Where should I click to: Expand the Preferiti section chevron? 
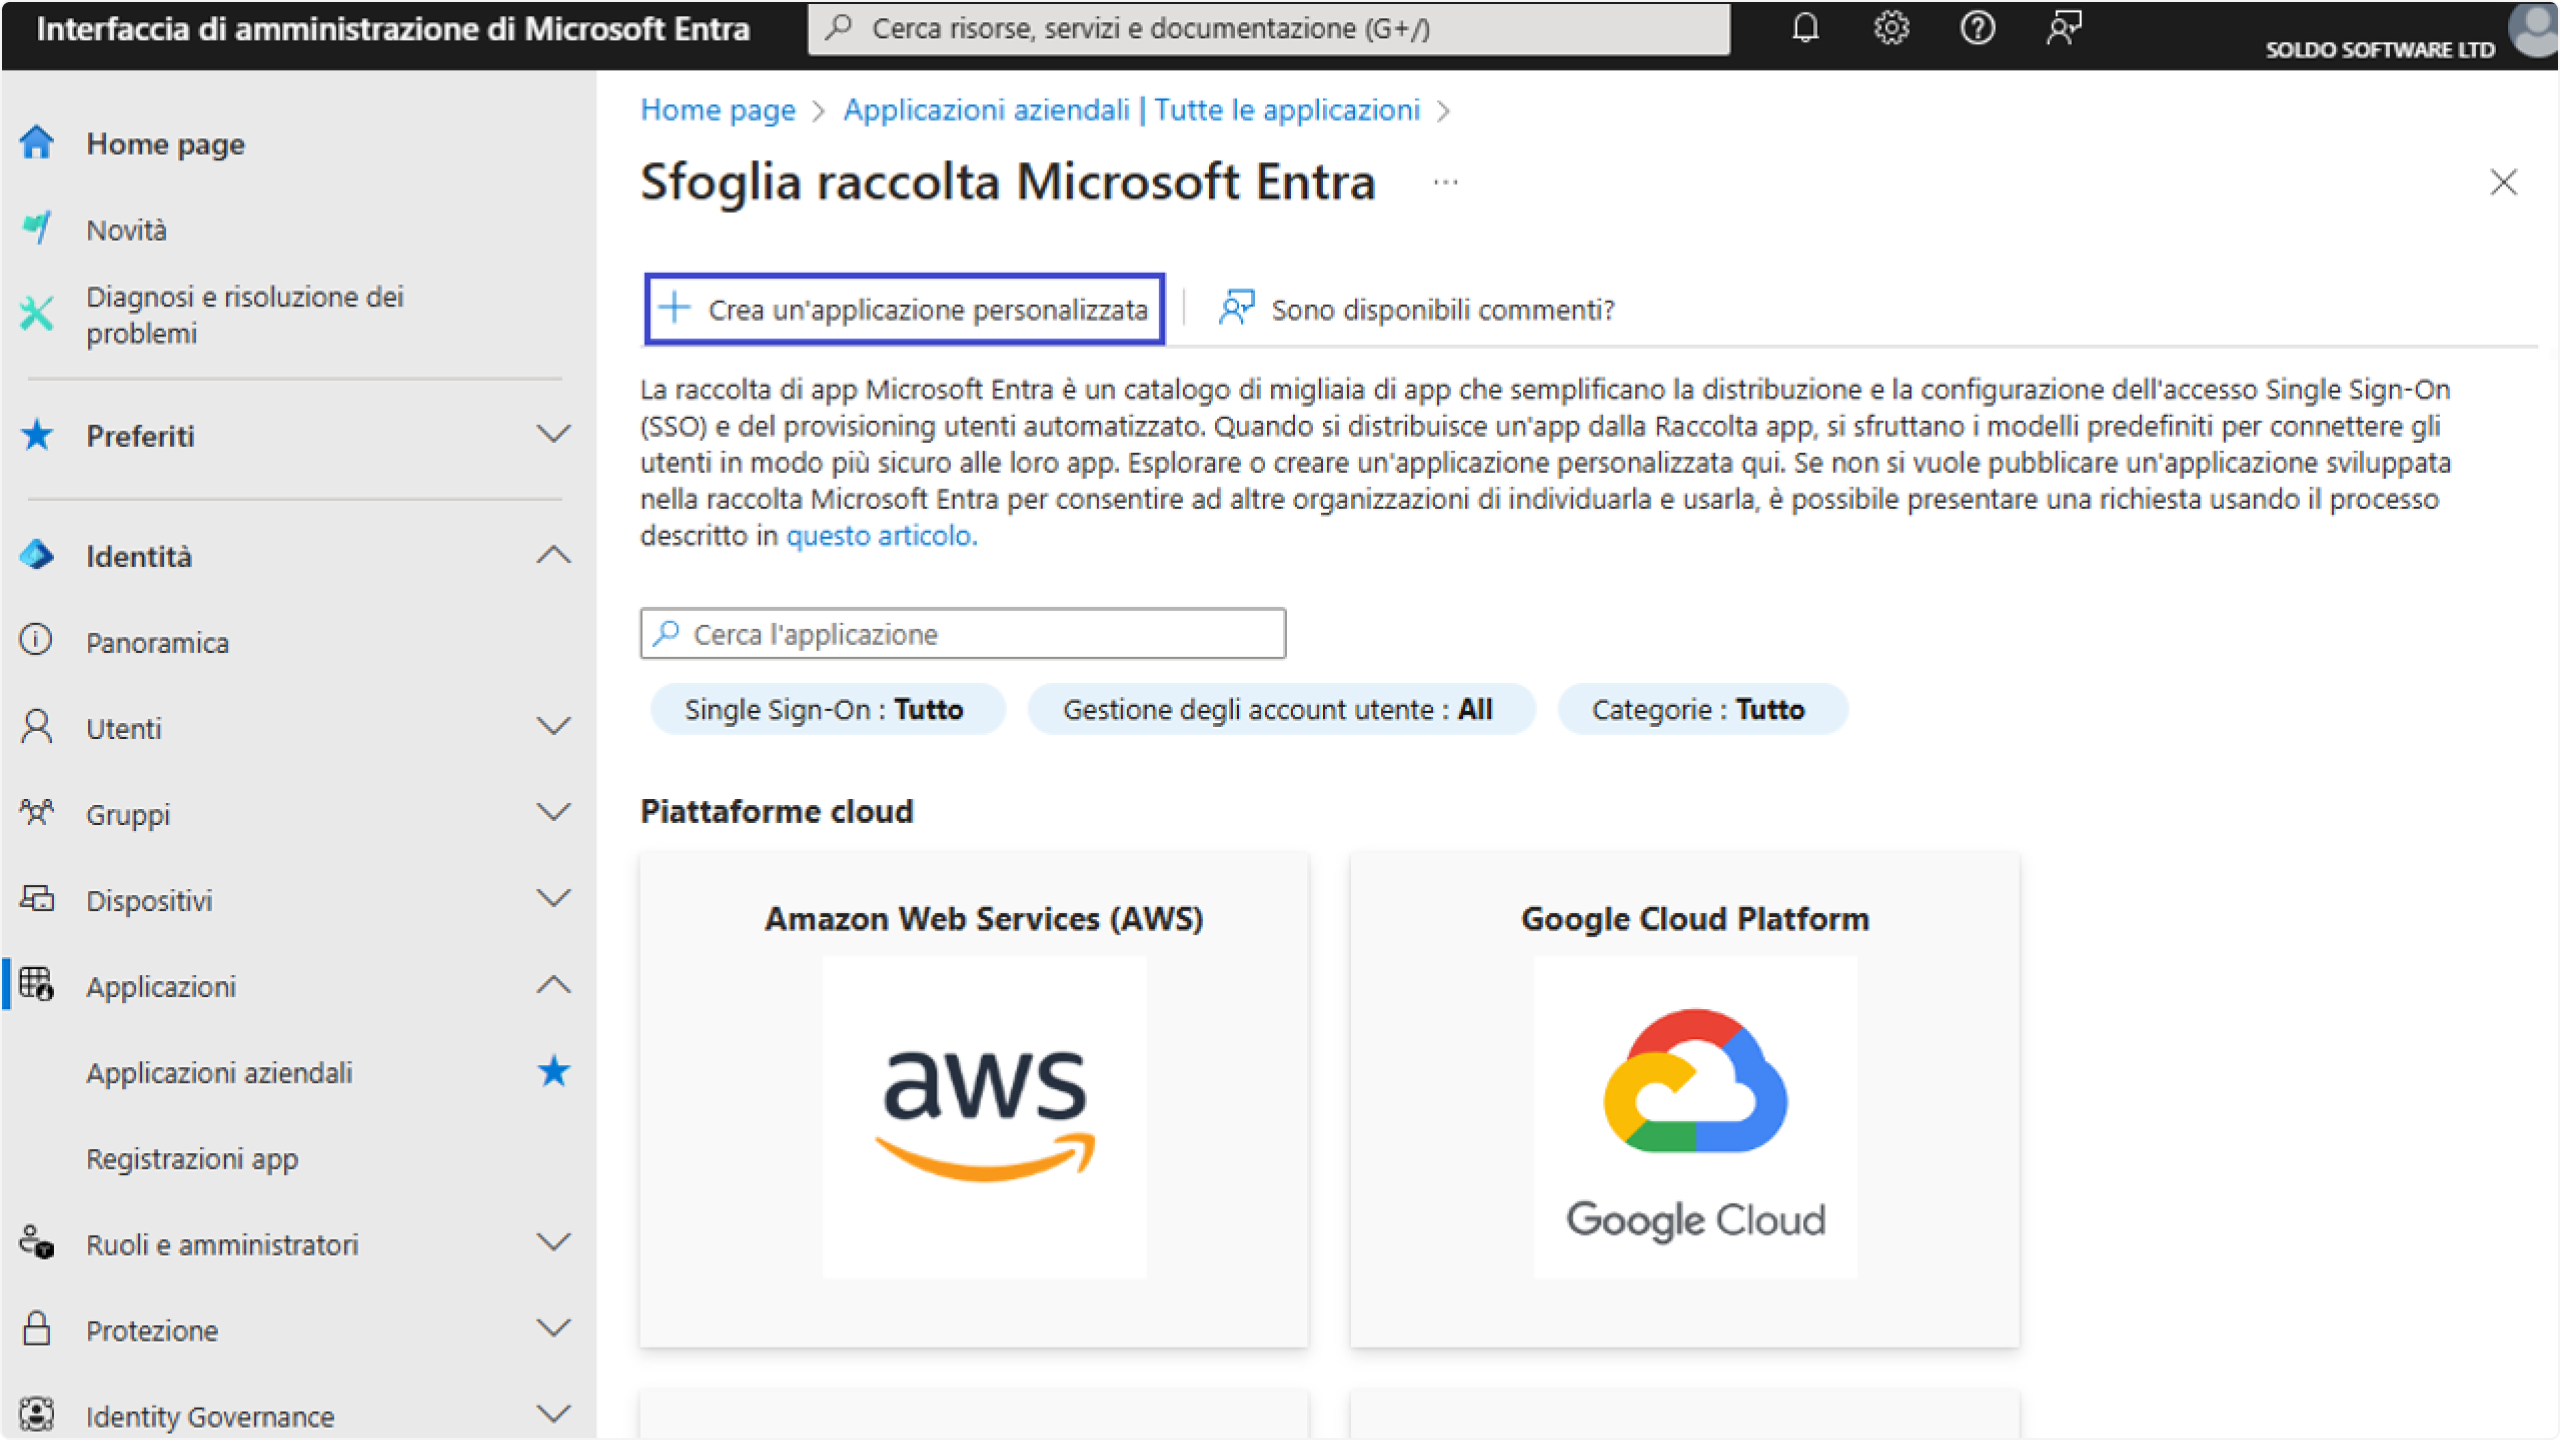pos(553,435)
